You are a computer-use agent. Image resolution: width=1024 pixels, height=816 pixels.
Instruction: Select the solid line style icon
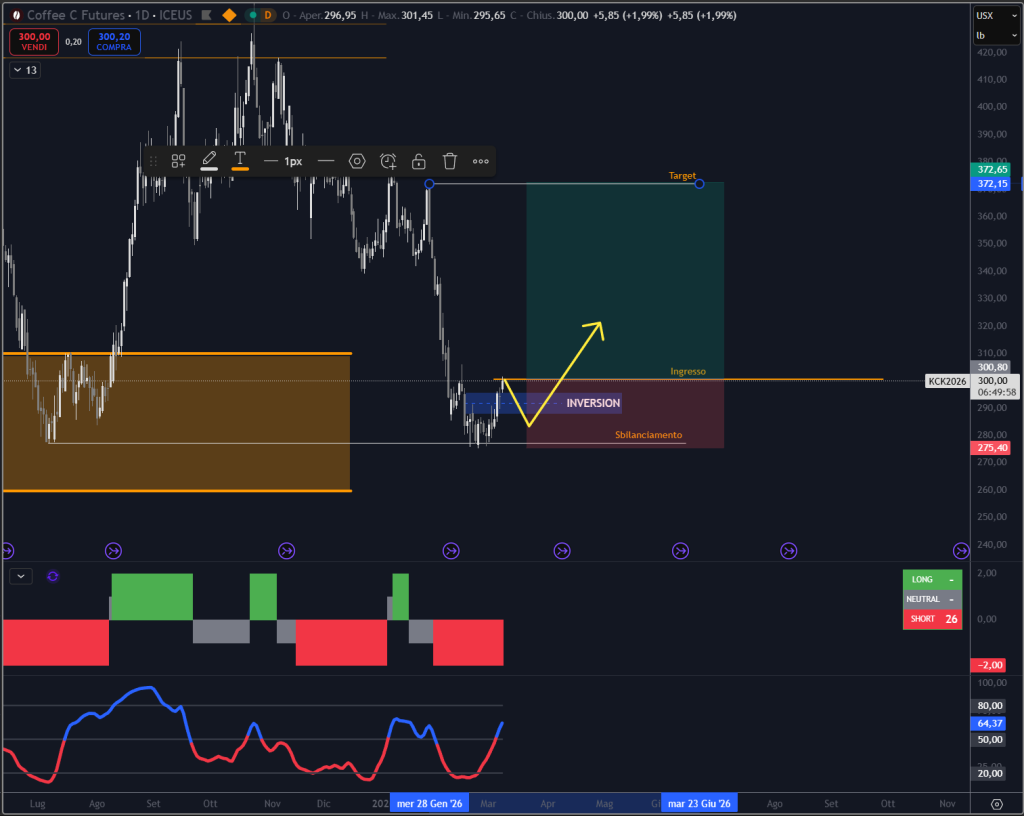(x=326, y=161)
